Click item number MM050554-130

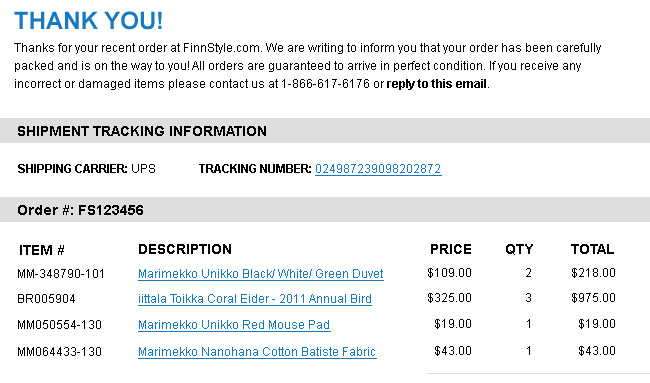pos(59,325)
